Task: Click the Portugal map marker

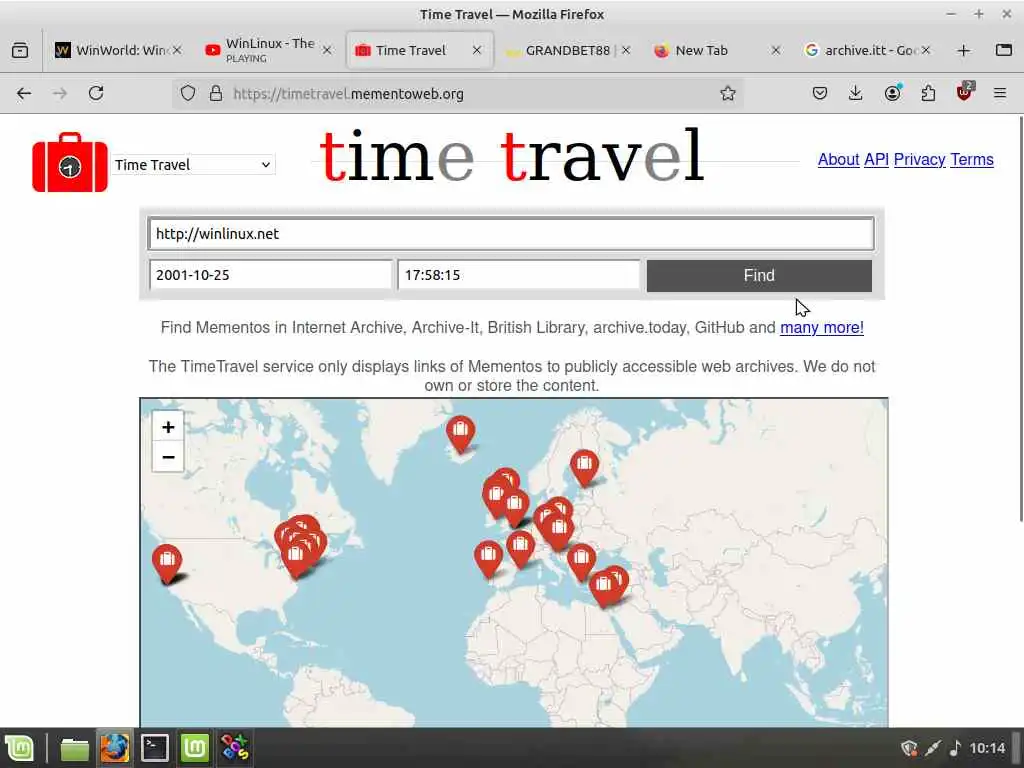Action: 488,559
